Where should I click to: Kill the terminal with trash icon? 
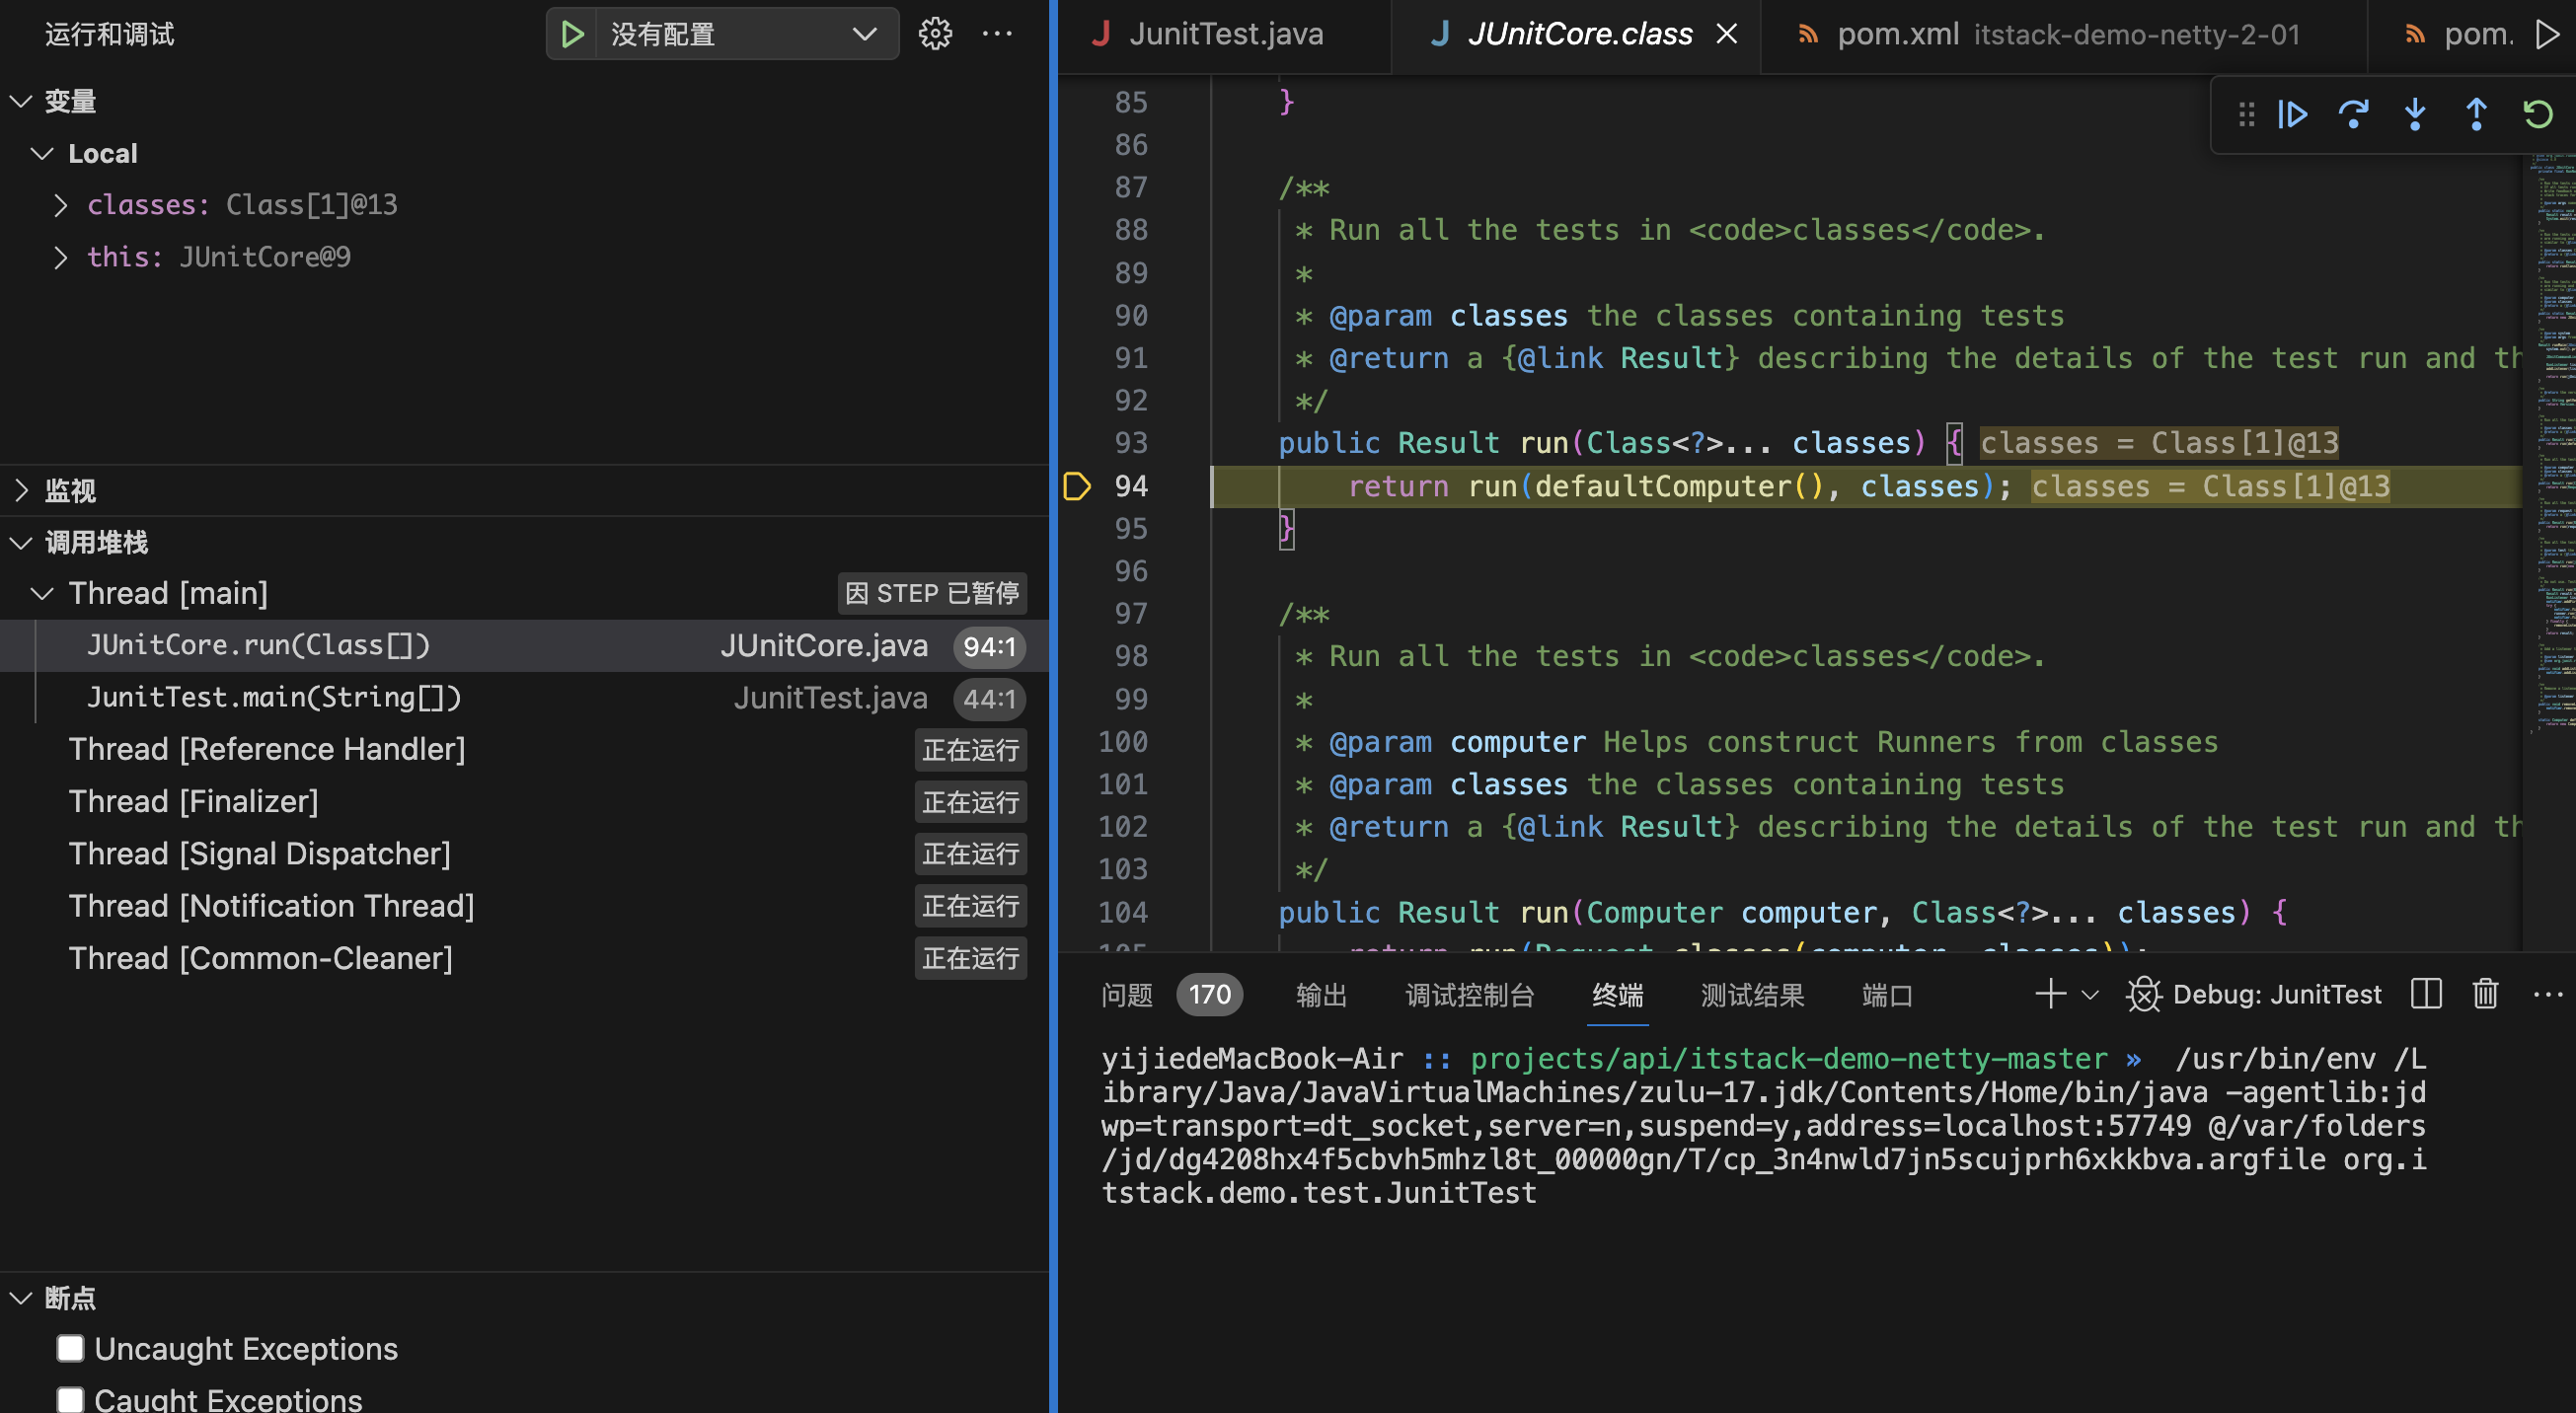tap(2485, 994)
